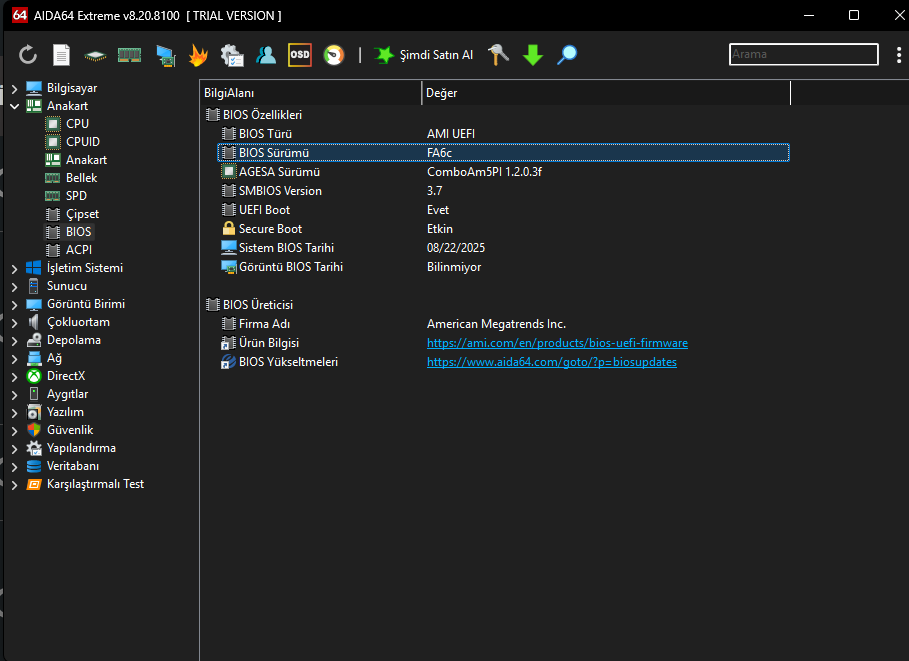This screenshot has height=661, width=909.
Task: Click the magnifier search icon
Action: tap(567, 55)
